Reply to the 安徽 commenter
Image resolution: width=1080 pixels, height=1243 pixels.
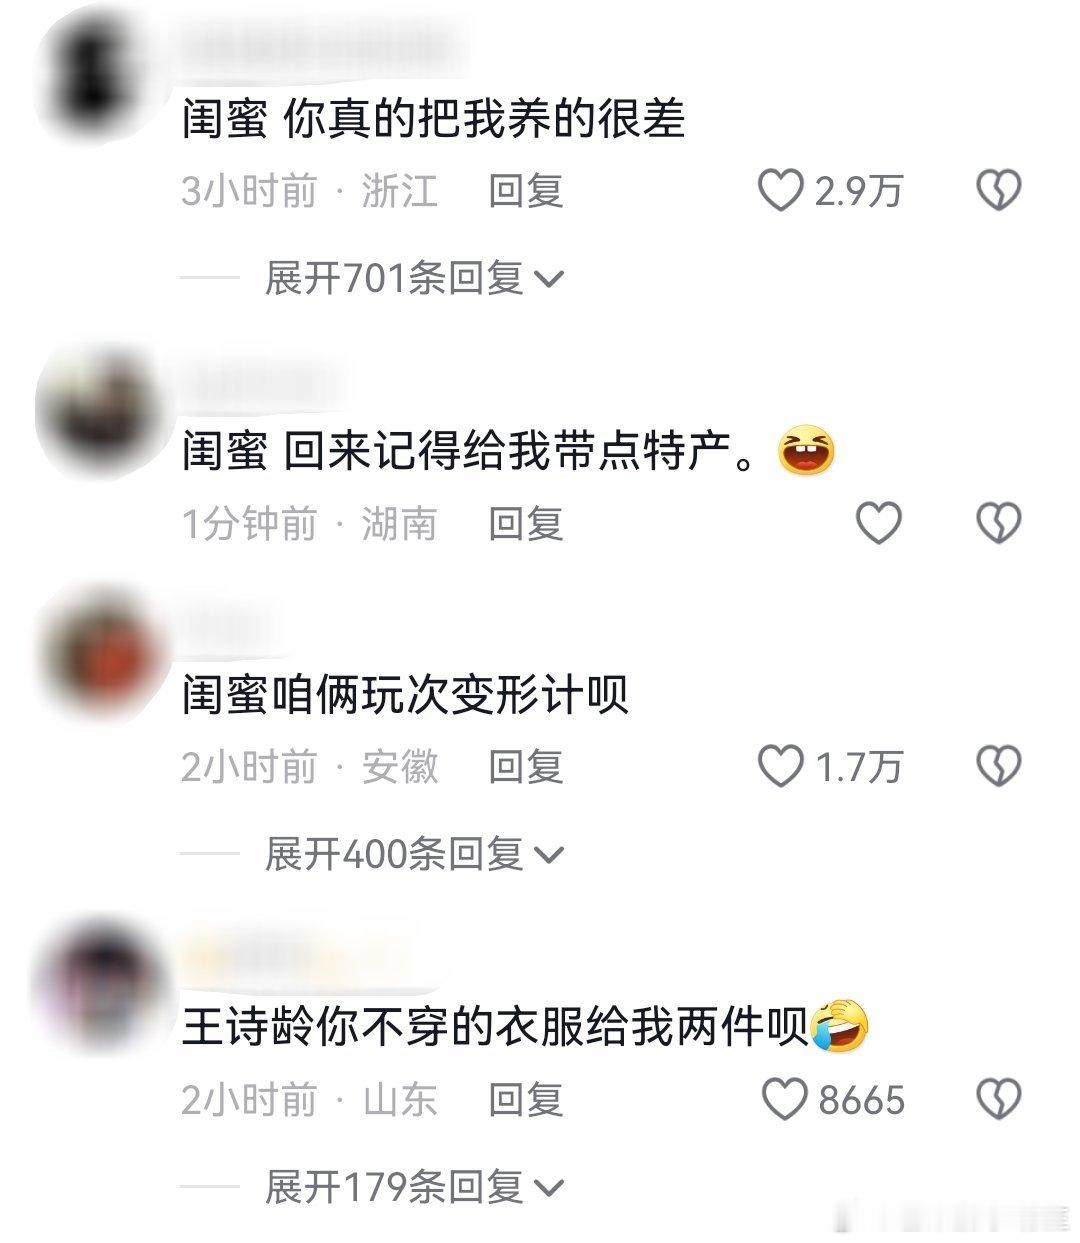tap(526, 767)
